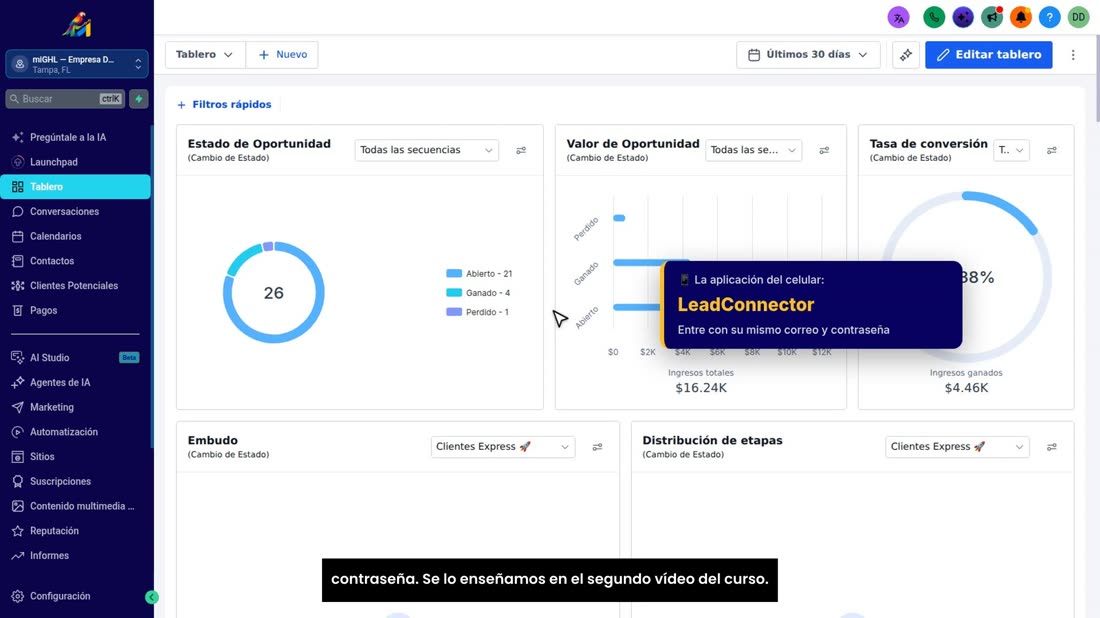Click the Editar tablero button

(x=988, y=55)
